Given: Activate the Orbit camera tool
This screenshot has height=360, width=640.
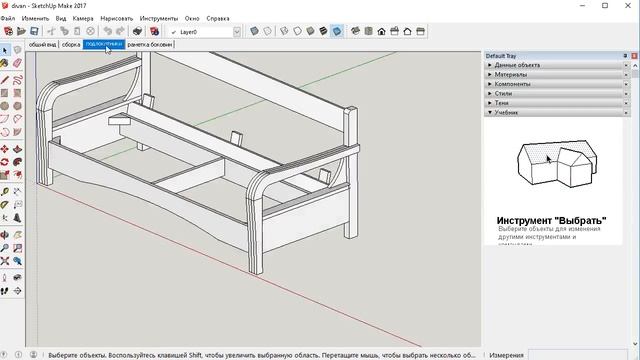Looking at the screenshot, I should [x=4, y=235].
